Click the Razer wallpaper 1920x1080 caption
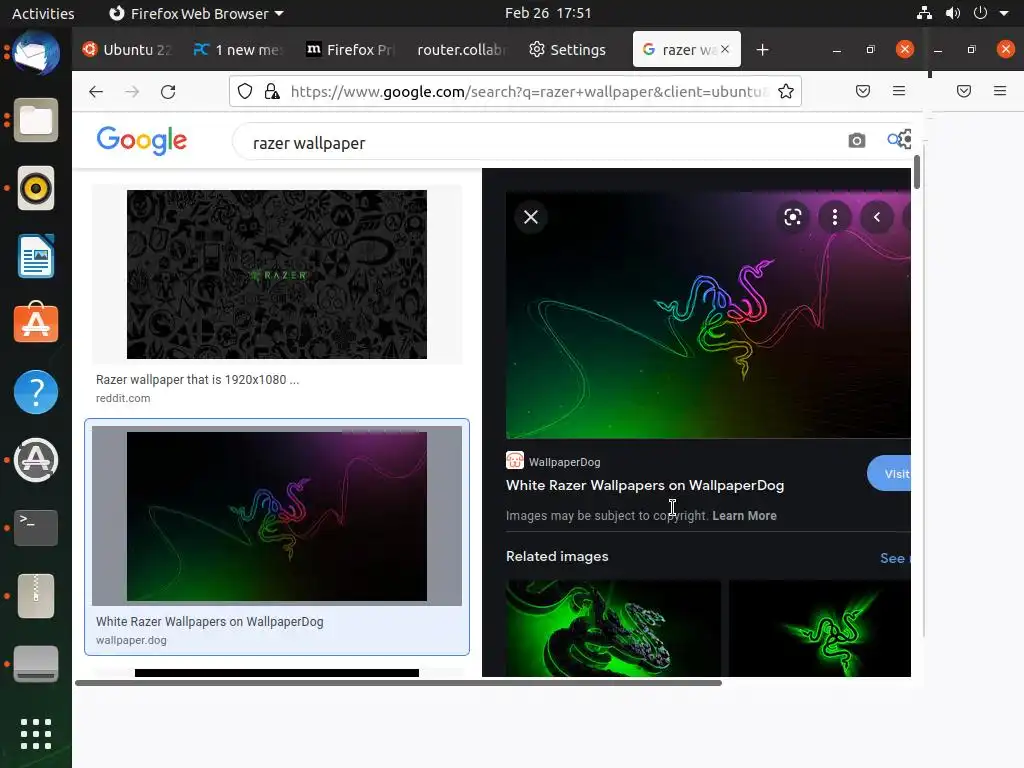This screenshot has height=768, width=1024. click(197, 379)
